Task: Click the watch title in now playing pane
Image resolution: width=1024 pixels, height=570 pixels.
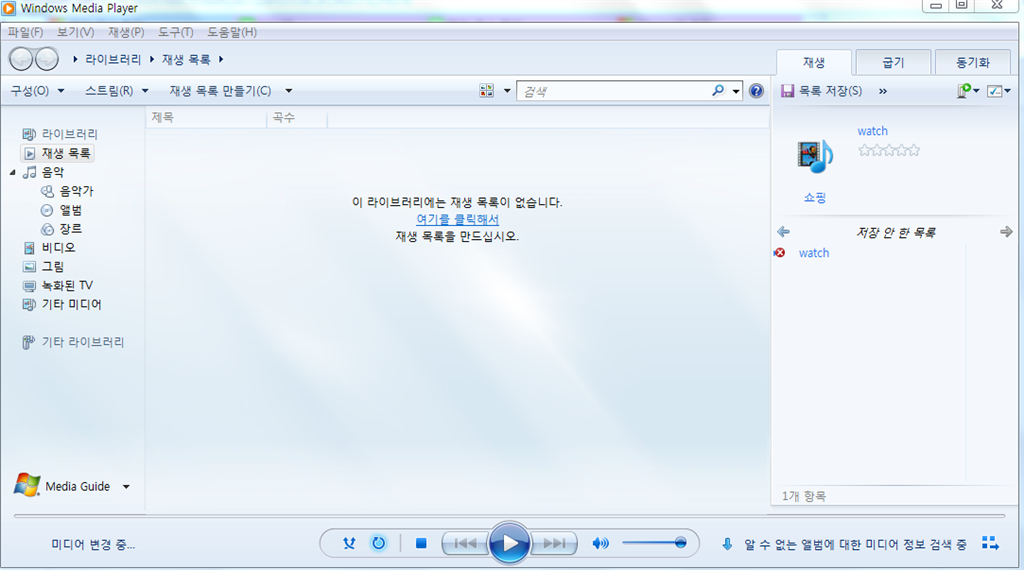Action: (x=872, y=131)
